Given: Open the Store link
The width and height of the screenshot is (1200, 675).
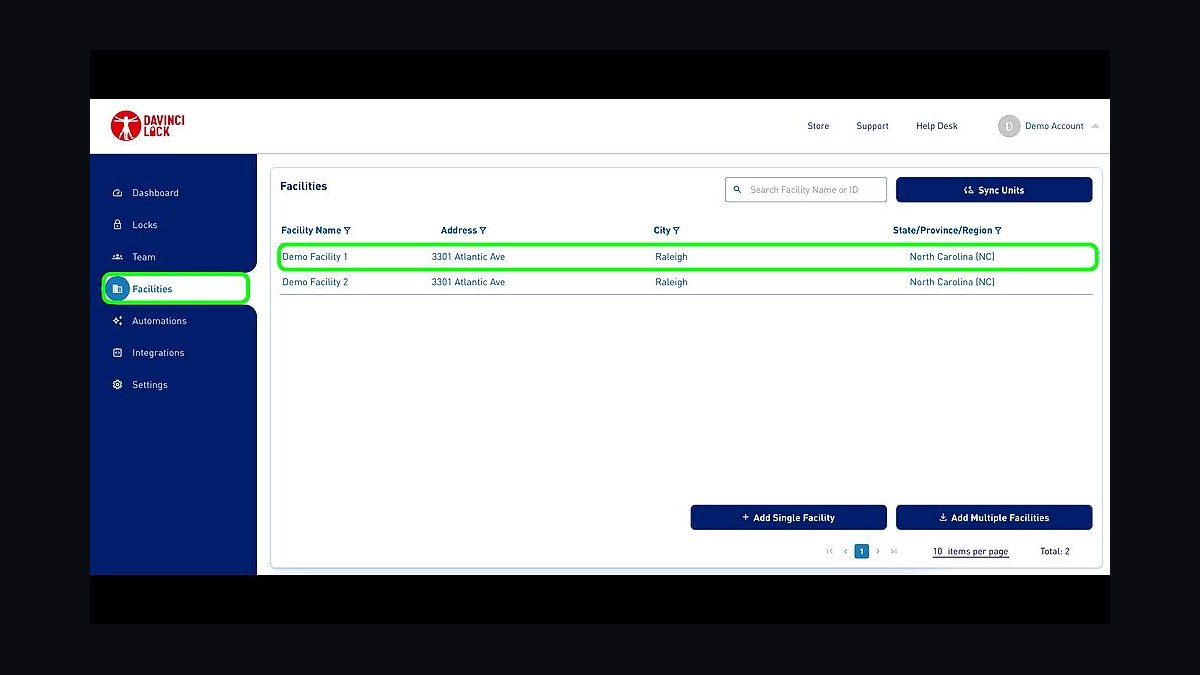Looking at the screenshot, I should click(818, 126).
